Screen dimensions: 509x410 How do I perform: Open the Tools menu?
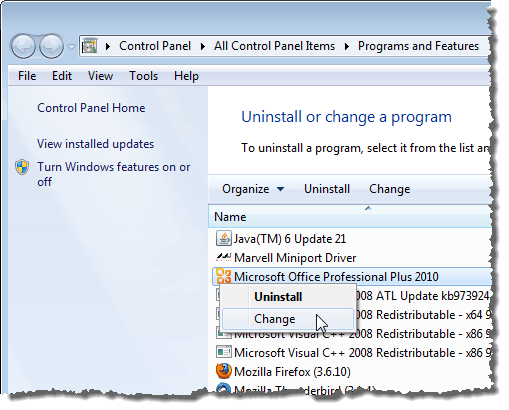coord(143,76)
